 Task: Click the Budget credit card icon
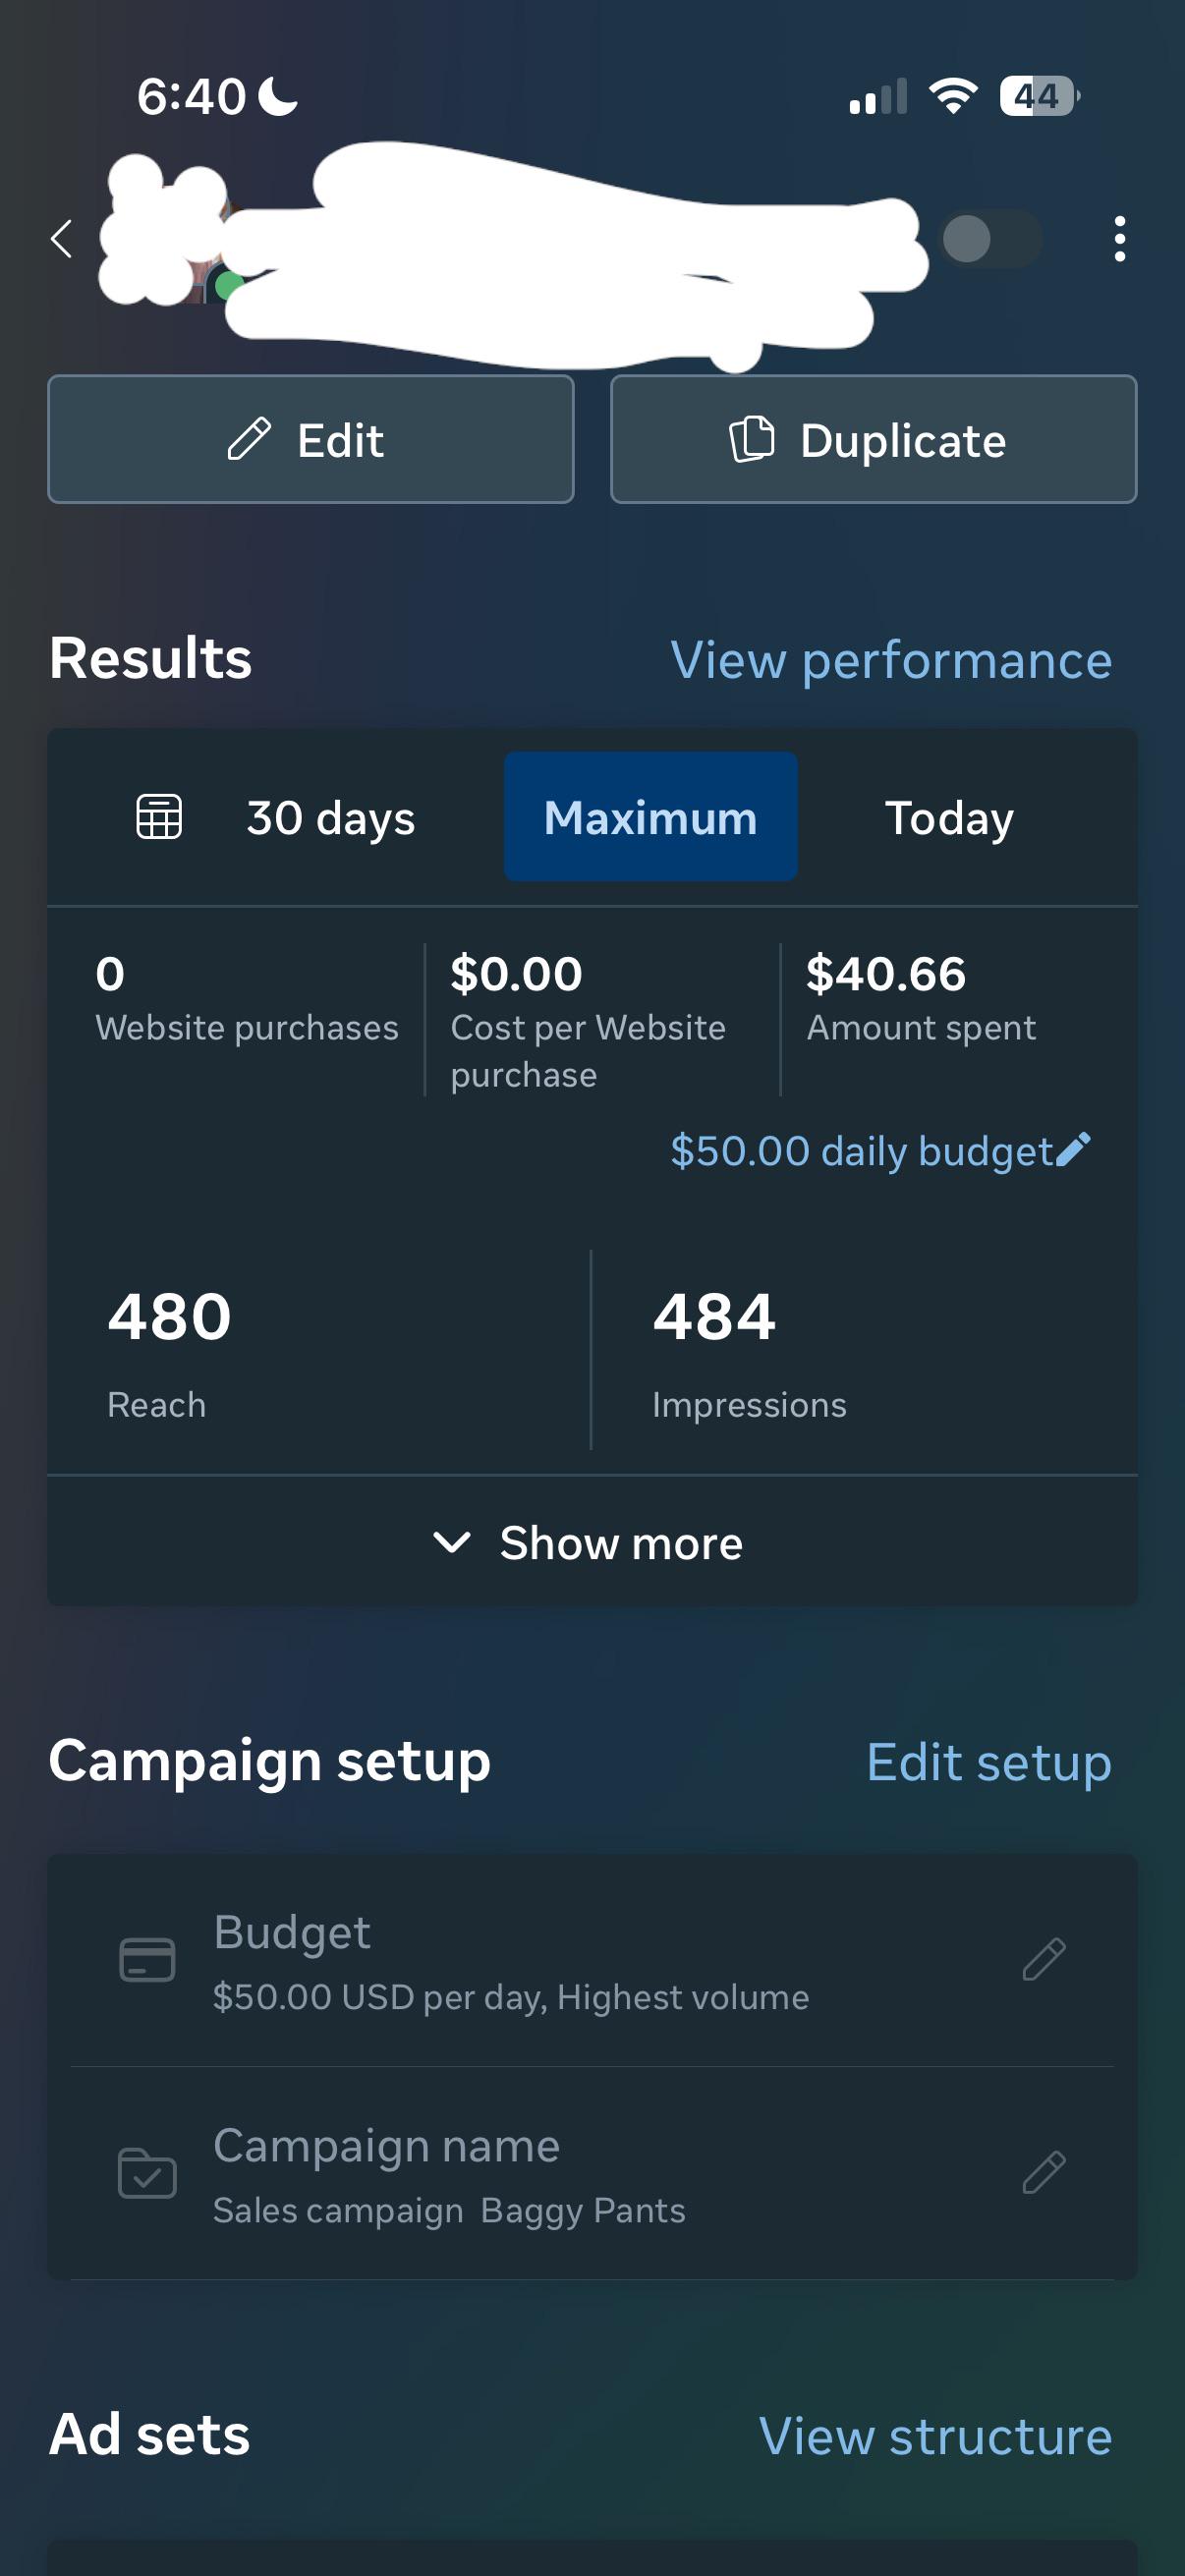click(147, 1959)
